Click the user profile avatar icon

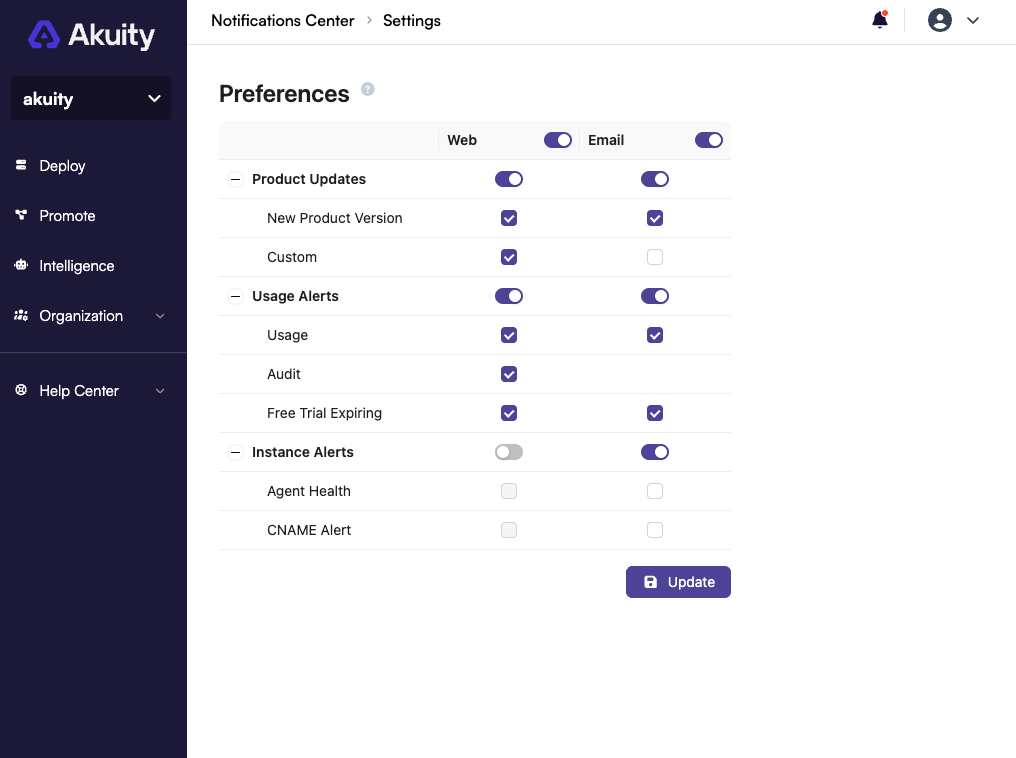[939, 20]
